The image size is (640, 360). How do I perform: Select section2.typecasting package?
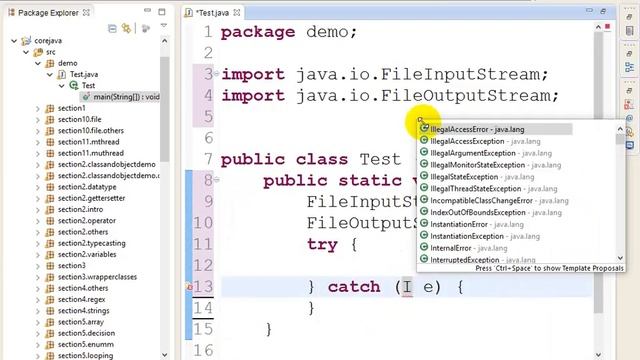pos(91,243)
